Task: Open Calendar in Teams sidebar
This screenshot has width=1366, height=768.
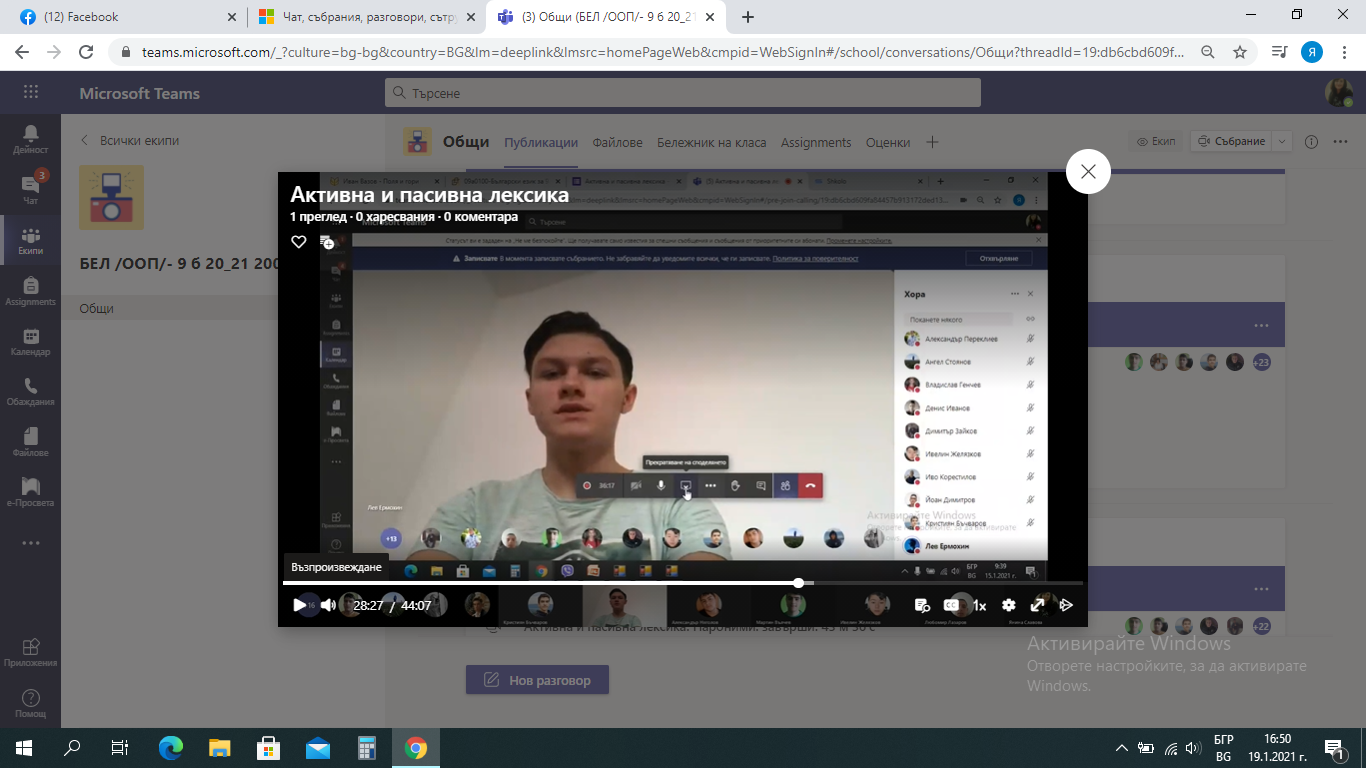Action: [30, 342]
